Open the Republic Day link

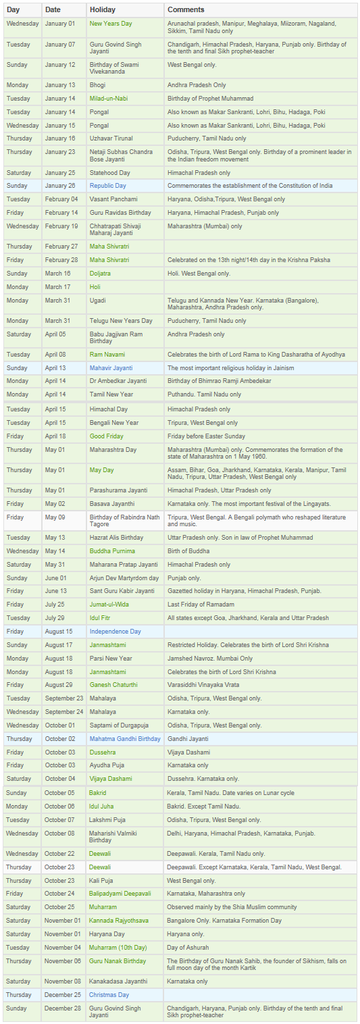(108, 185)
